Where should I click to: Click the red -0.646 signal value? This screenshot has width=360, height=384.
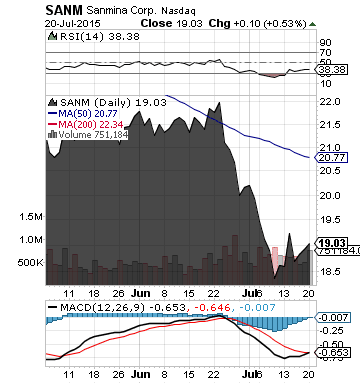coord(211,307)
